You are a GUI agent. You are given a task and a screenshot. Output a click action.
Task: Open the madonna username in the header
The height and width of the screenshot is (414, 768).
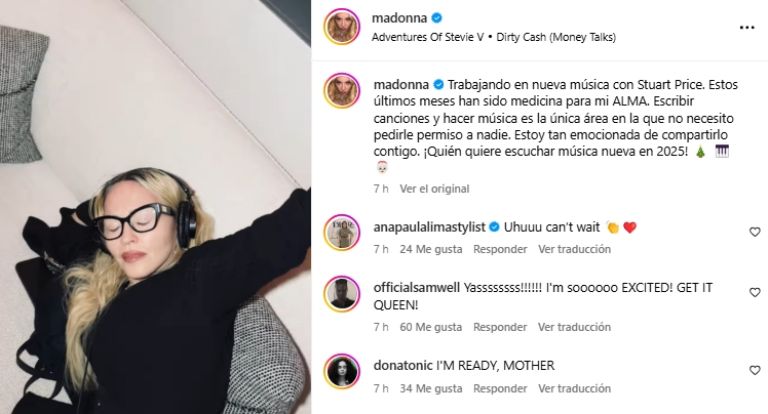coord(399,18)
